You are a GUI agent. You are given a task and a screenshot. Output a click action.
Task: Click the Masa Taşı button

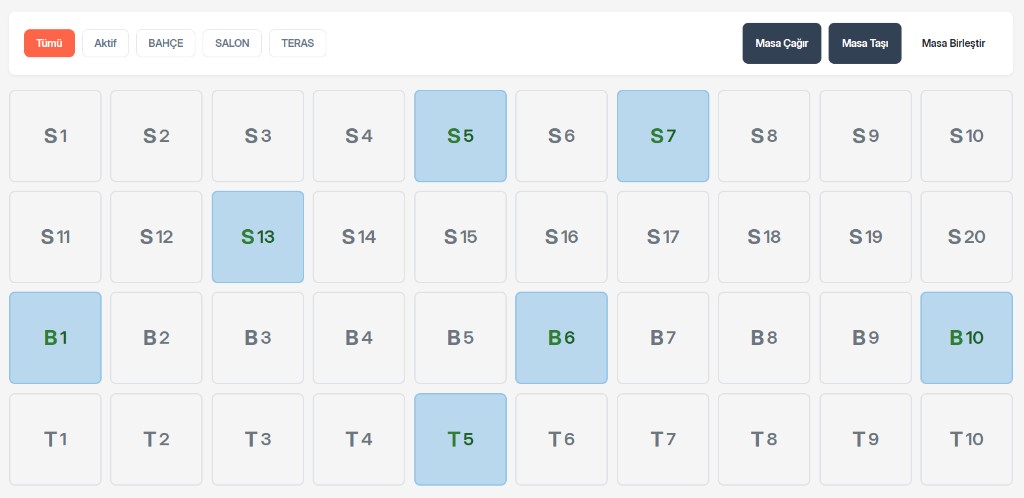pos(865,43)
